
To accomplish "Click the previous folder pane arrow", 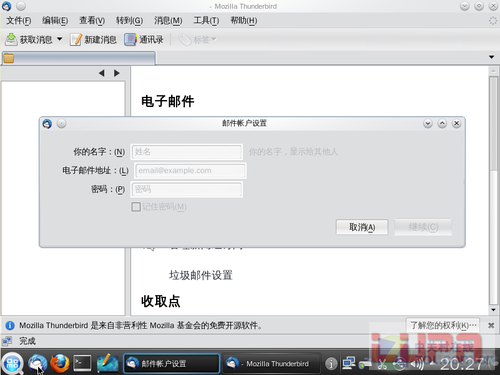I will click(x=102, y=73).
